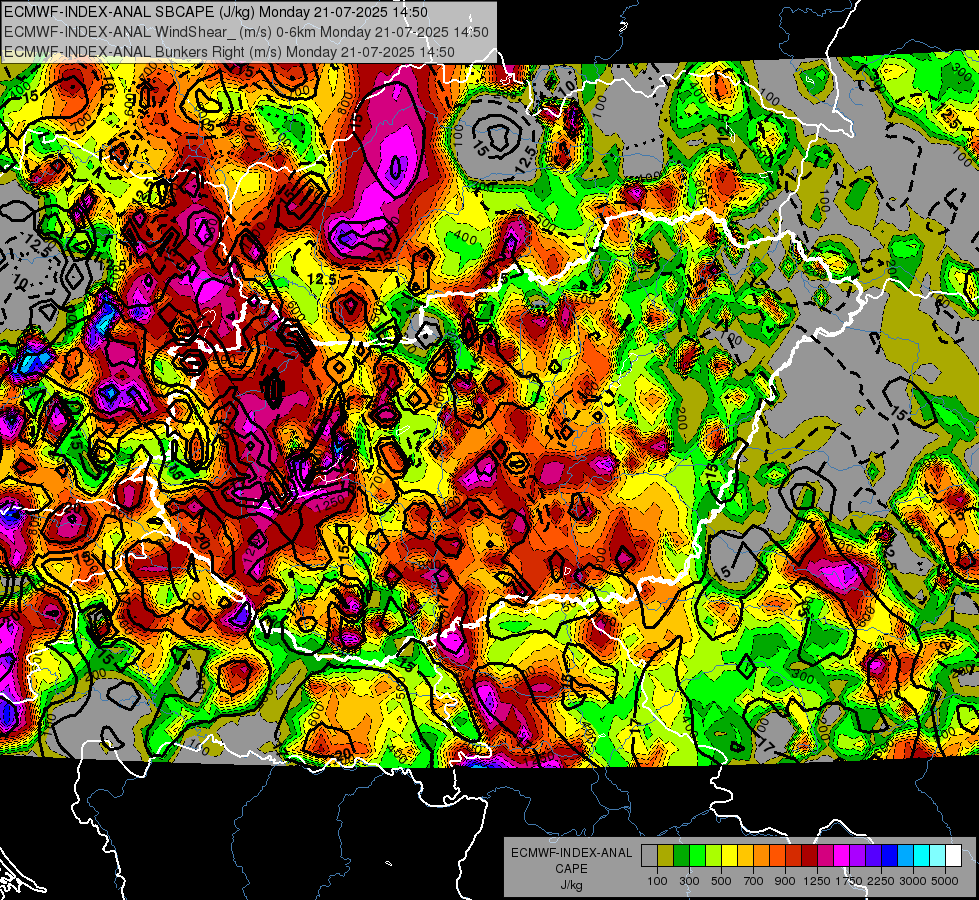Select the indigo violet legend swatch
This screenshot has width=979, height=900.
(x=873, y=856)
